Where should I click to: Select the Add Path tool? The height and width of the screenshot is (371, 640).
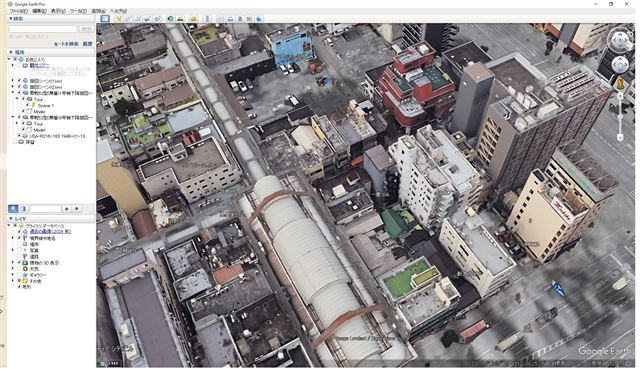coord(138,18)
